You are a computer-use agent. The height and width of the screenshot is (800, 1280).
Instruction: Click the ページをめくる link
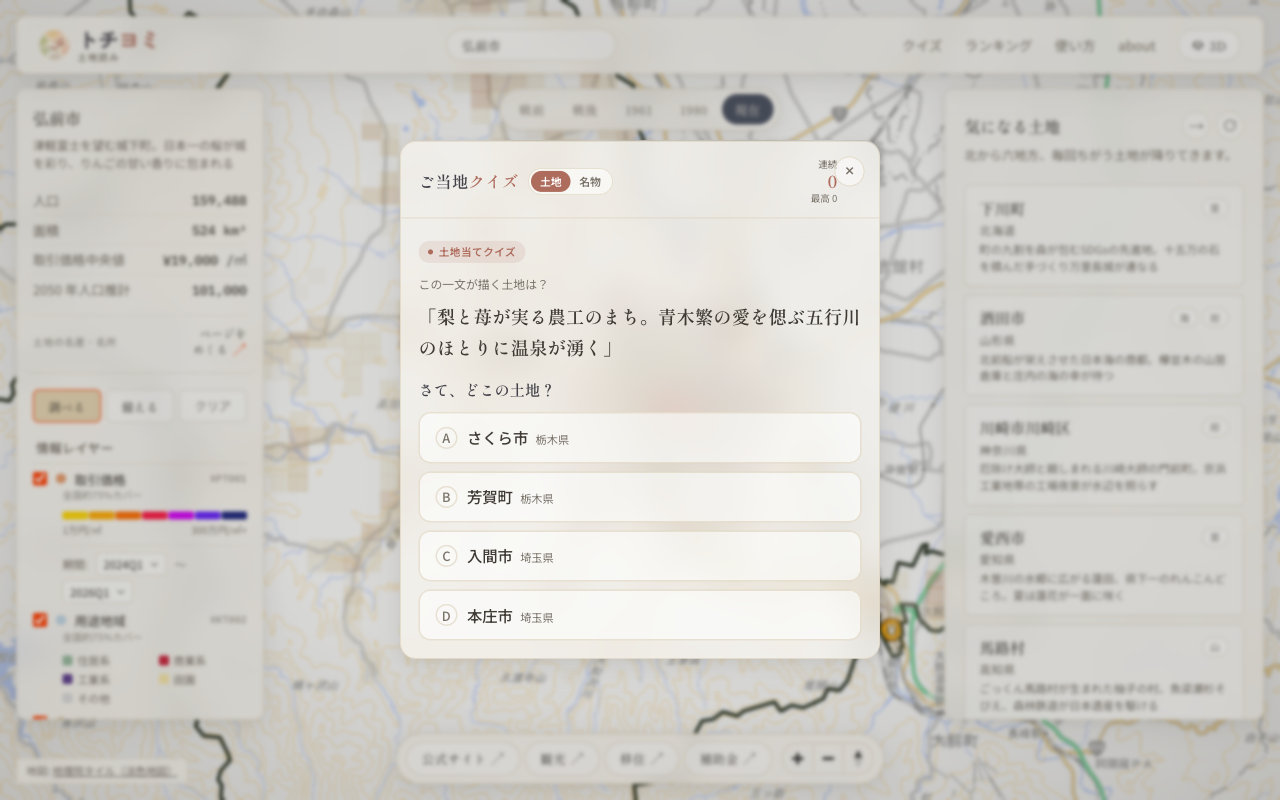[222, 342]
